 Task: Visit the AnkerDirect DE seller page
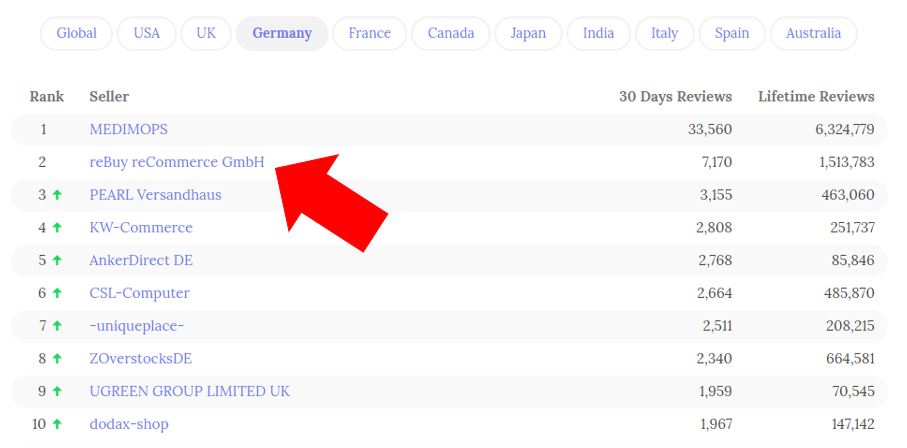(141, 260)
